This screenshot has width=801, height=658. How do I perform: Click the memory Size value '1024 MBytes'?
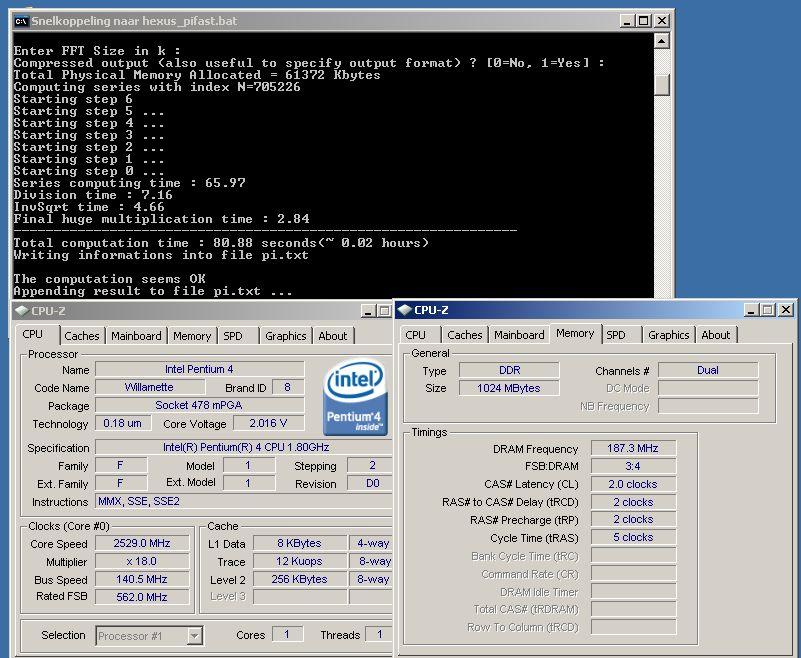509,388
